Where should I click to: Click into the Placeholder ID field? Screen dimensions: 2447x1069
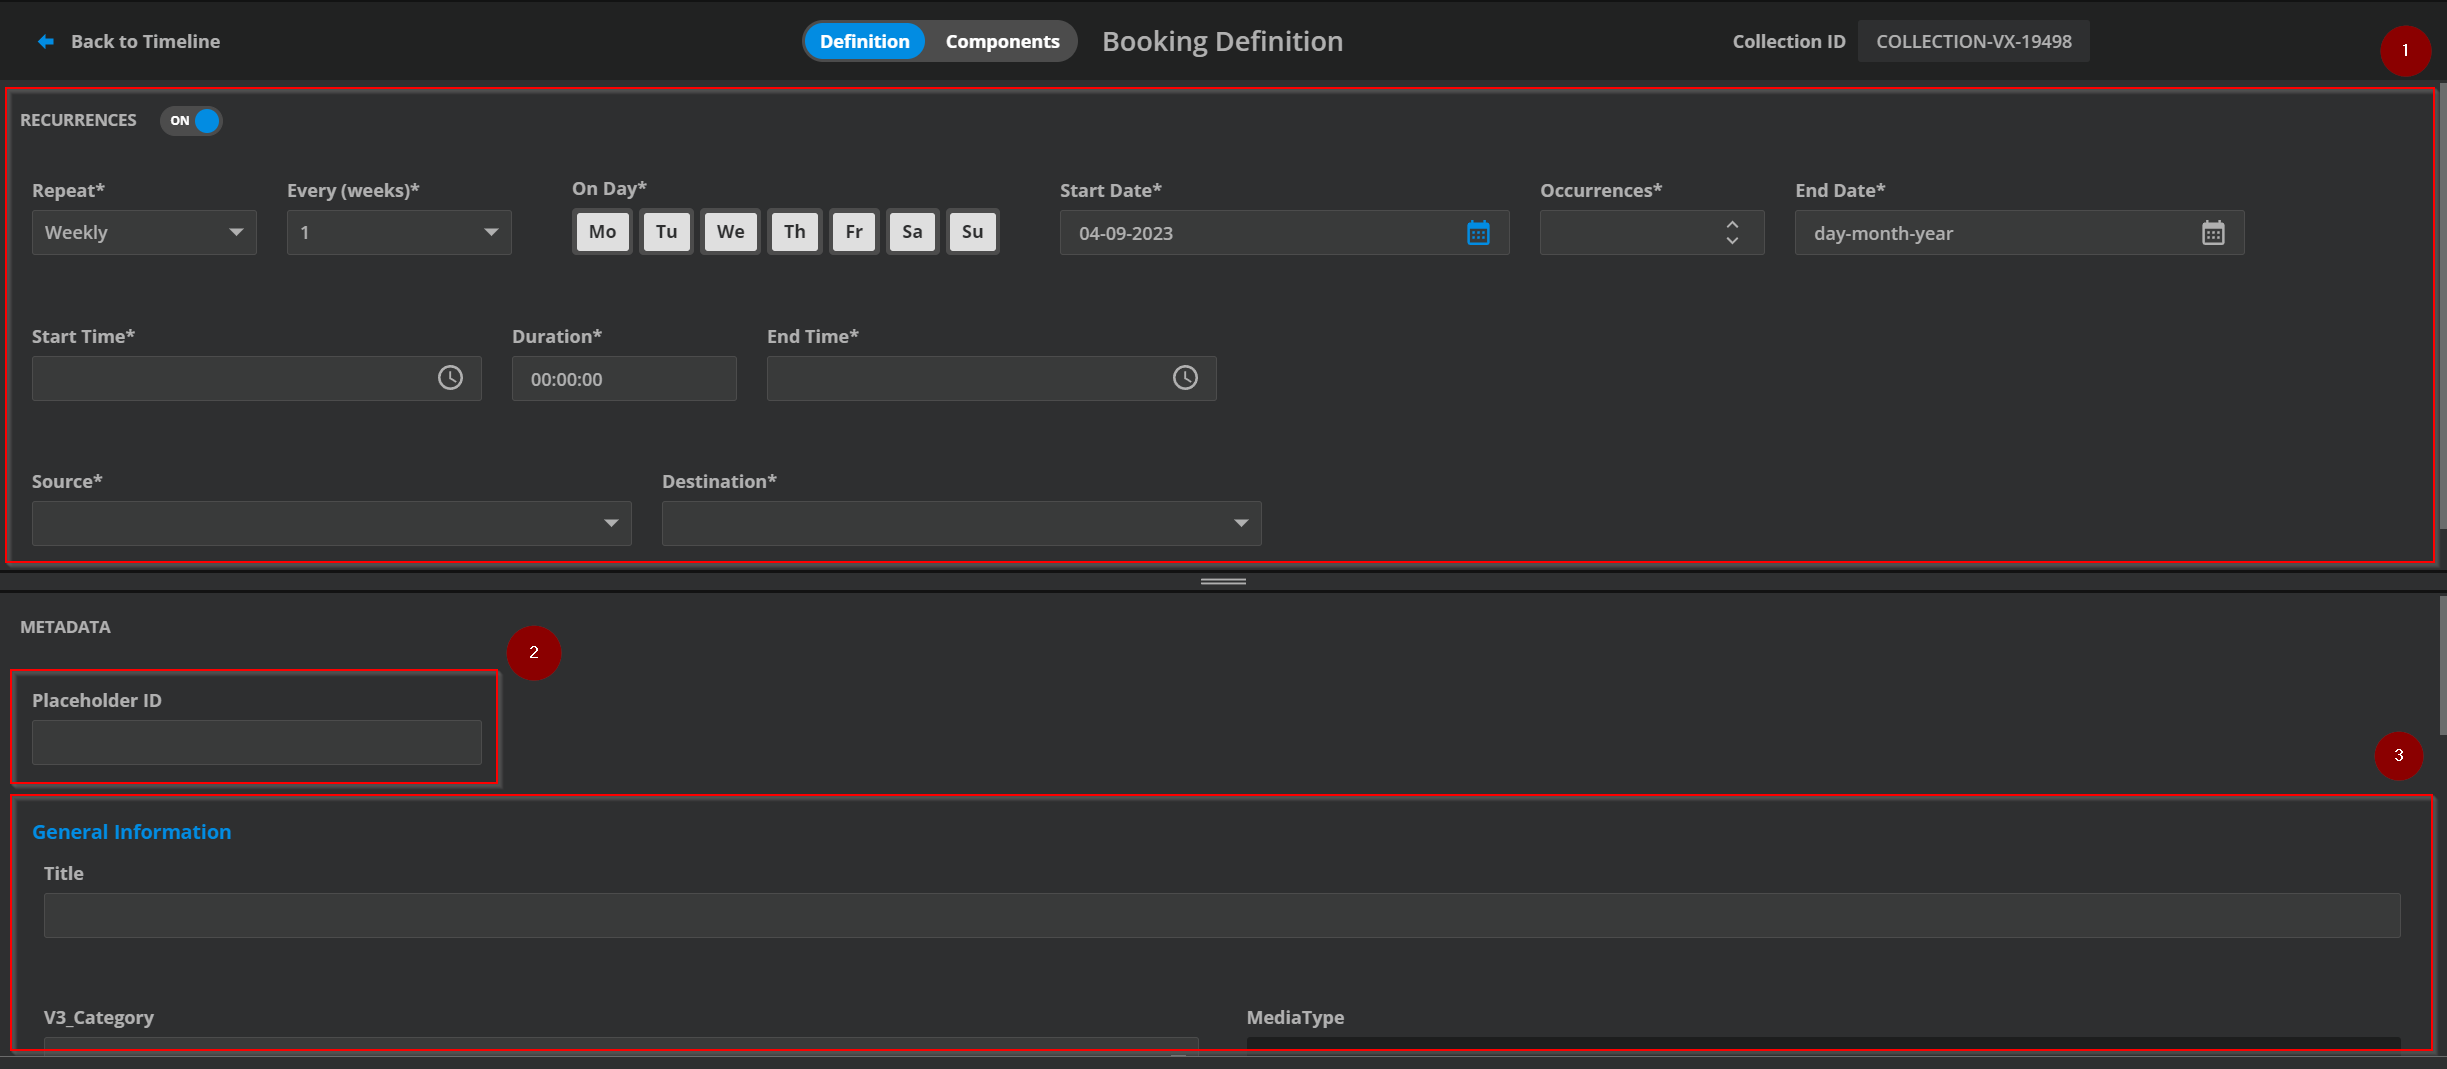point(256,743)
